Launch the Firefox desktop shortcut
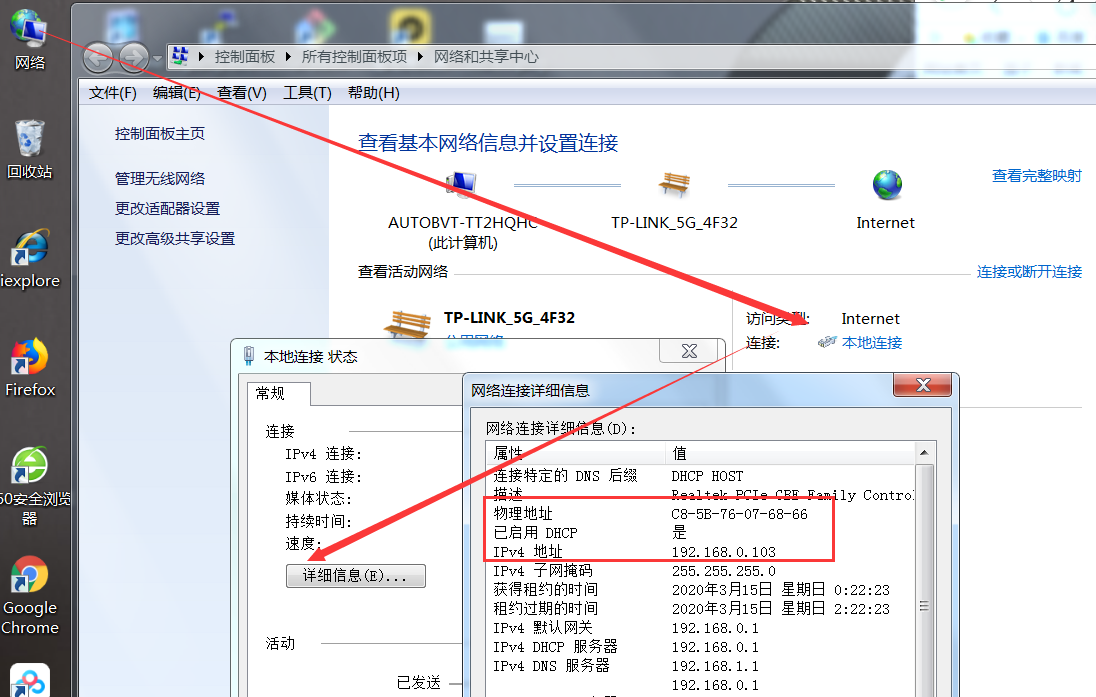 click(29, 368)
